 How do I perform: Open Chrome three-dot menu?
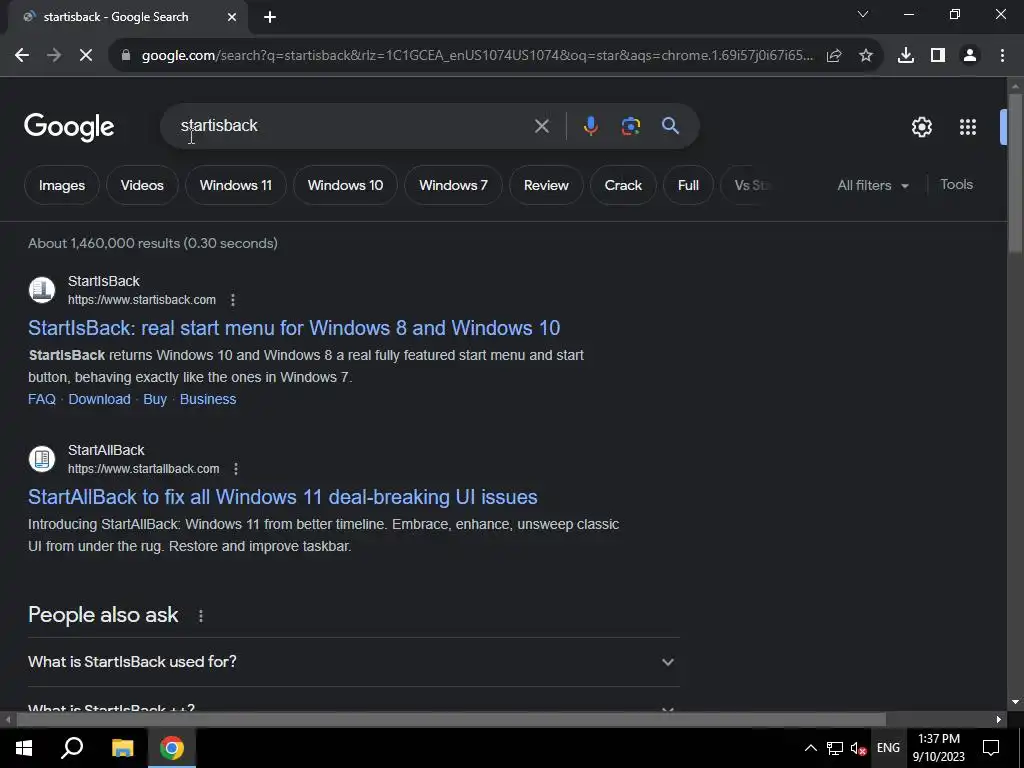click(x=1002, y=56)
